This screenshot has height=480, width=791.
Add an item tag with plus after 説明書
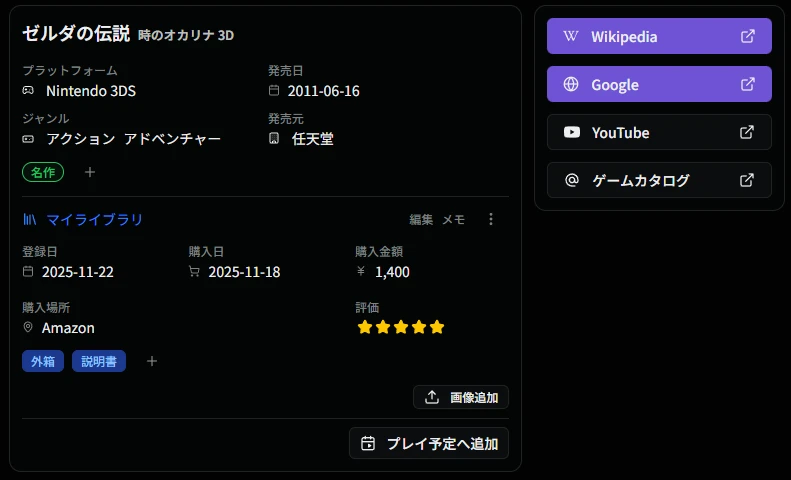pyautogui.click(x=152, y=361)
